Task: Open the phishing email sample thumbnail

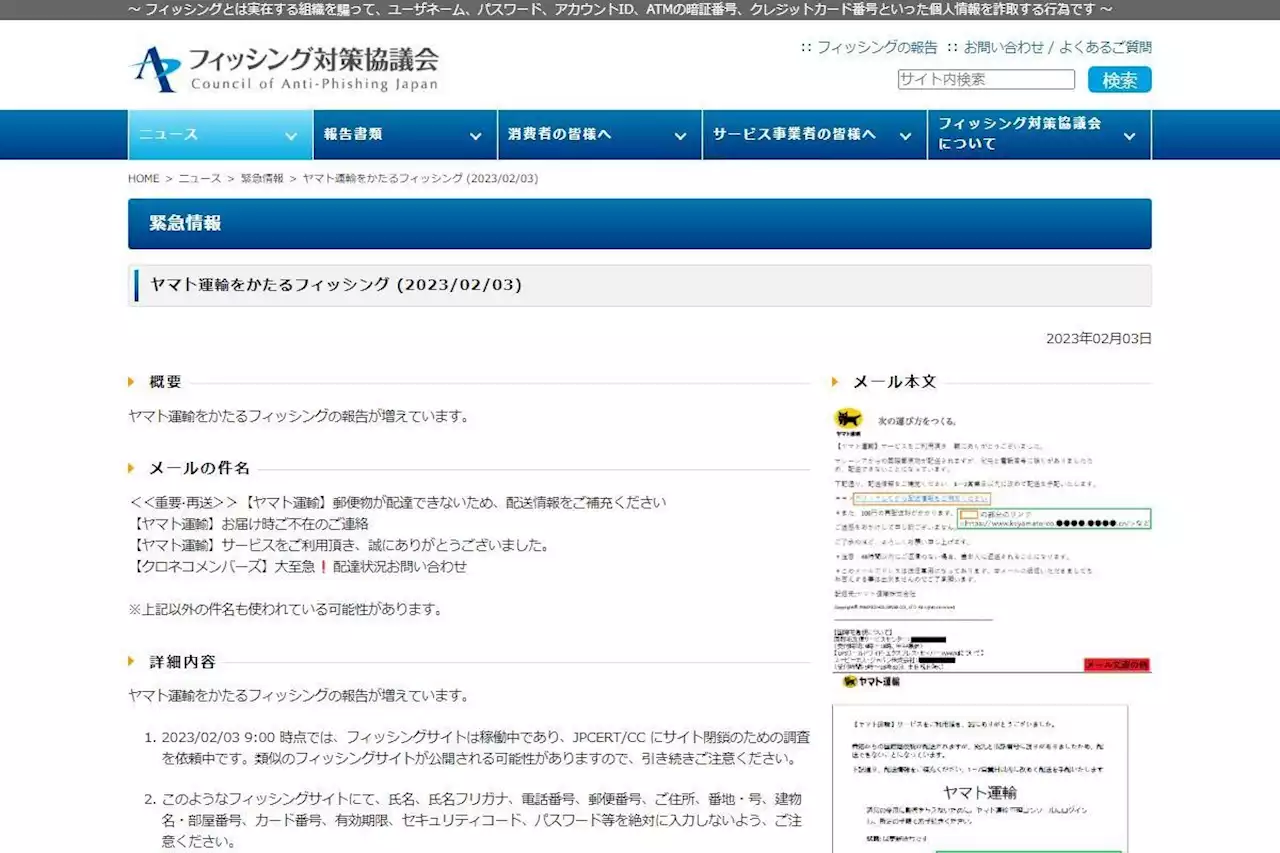Action: [992, 539]
